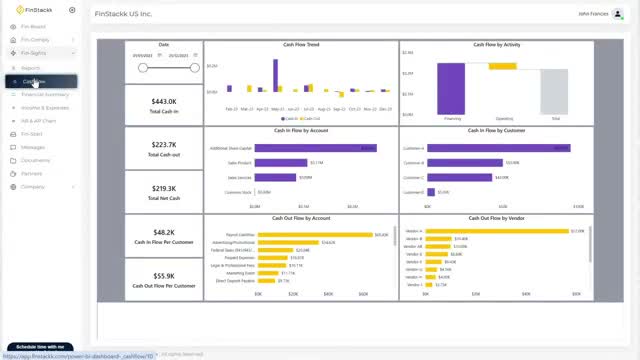Click the Sales Product bar
The width and height of the screenshot is (640, 360).
click(x=281, y=163)
